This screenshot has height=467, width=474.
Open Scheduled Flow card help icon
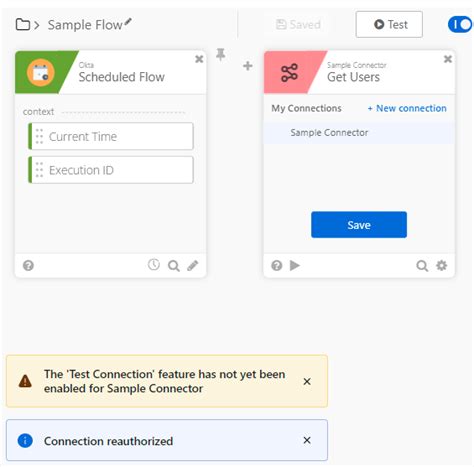[x=28, y=266]
